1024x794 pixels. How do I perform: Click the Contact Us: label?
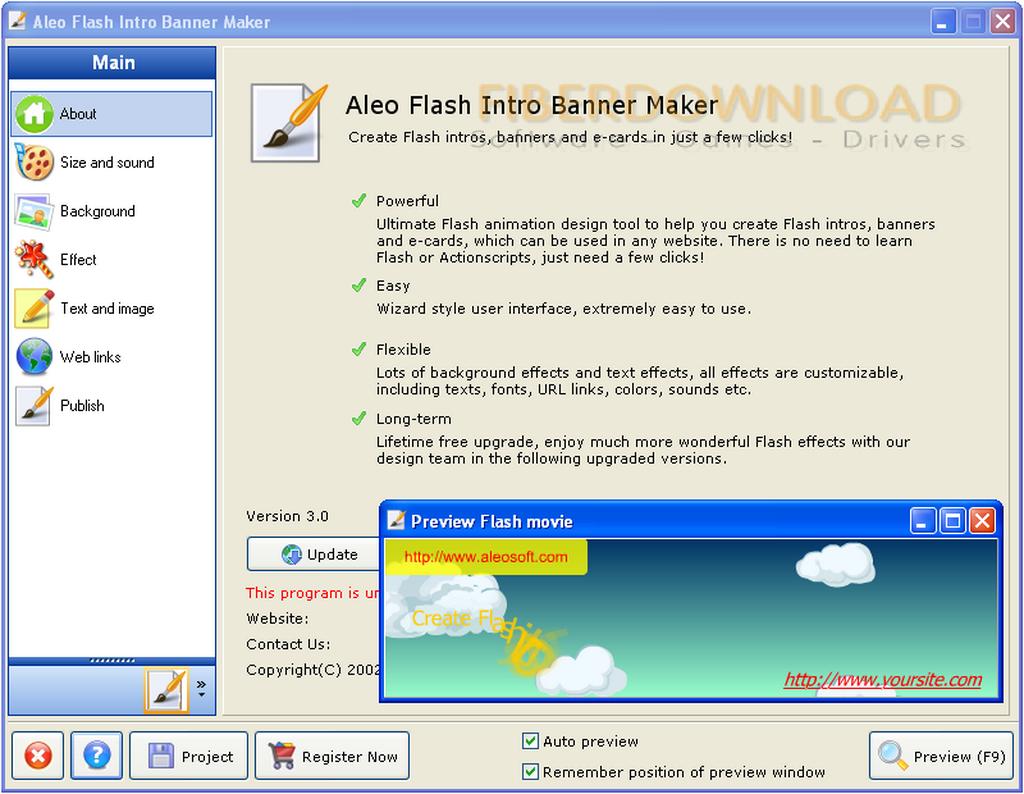pyautogui.click(x=288, y=644)
